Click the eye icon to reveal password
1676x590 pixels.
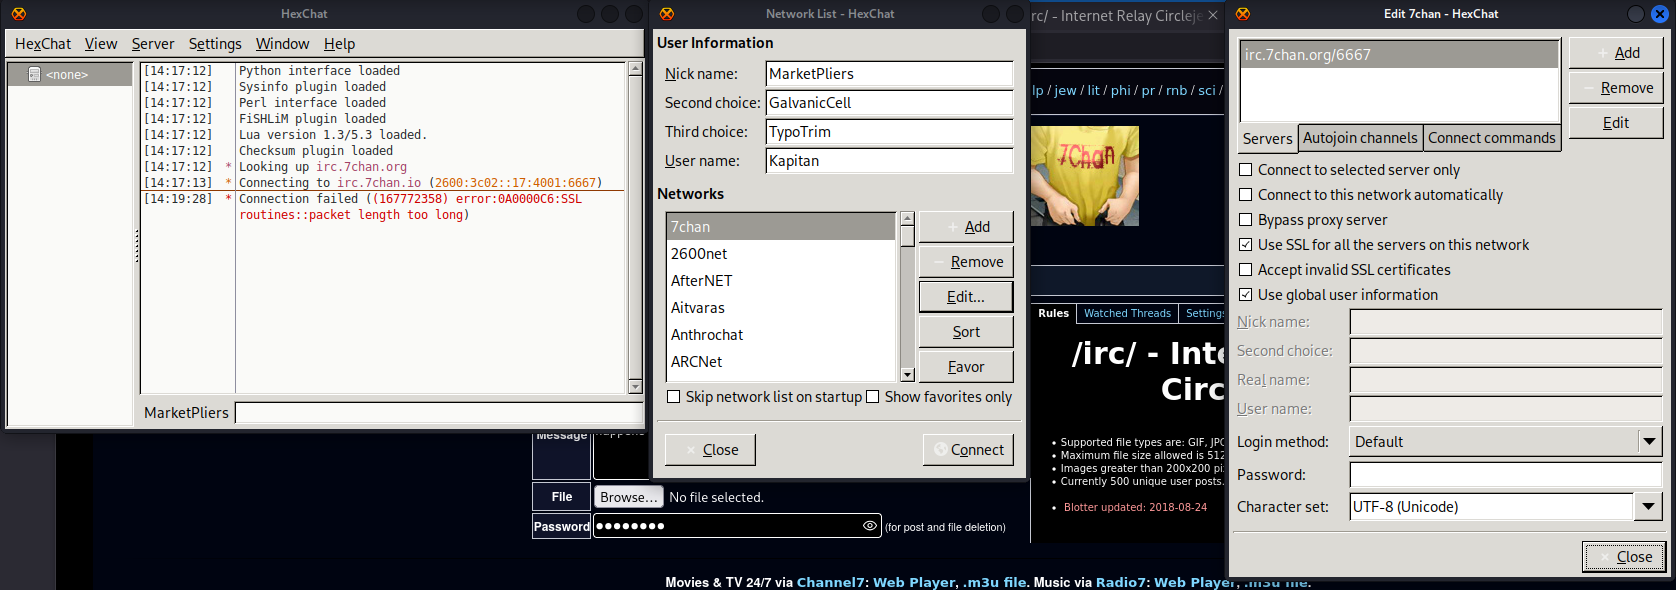(869, 526)
